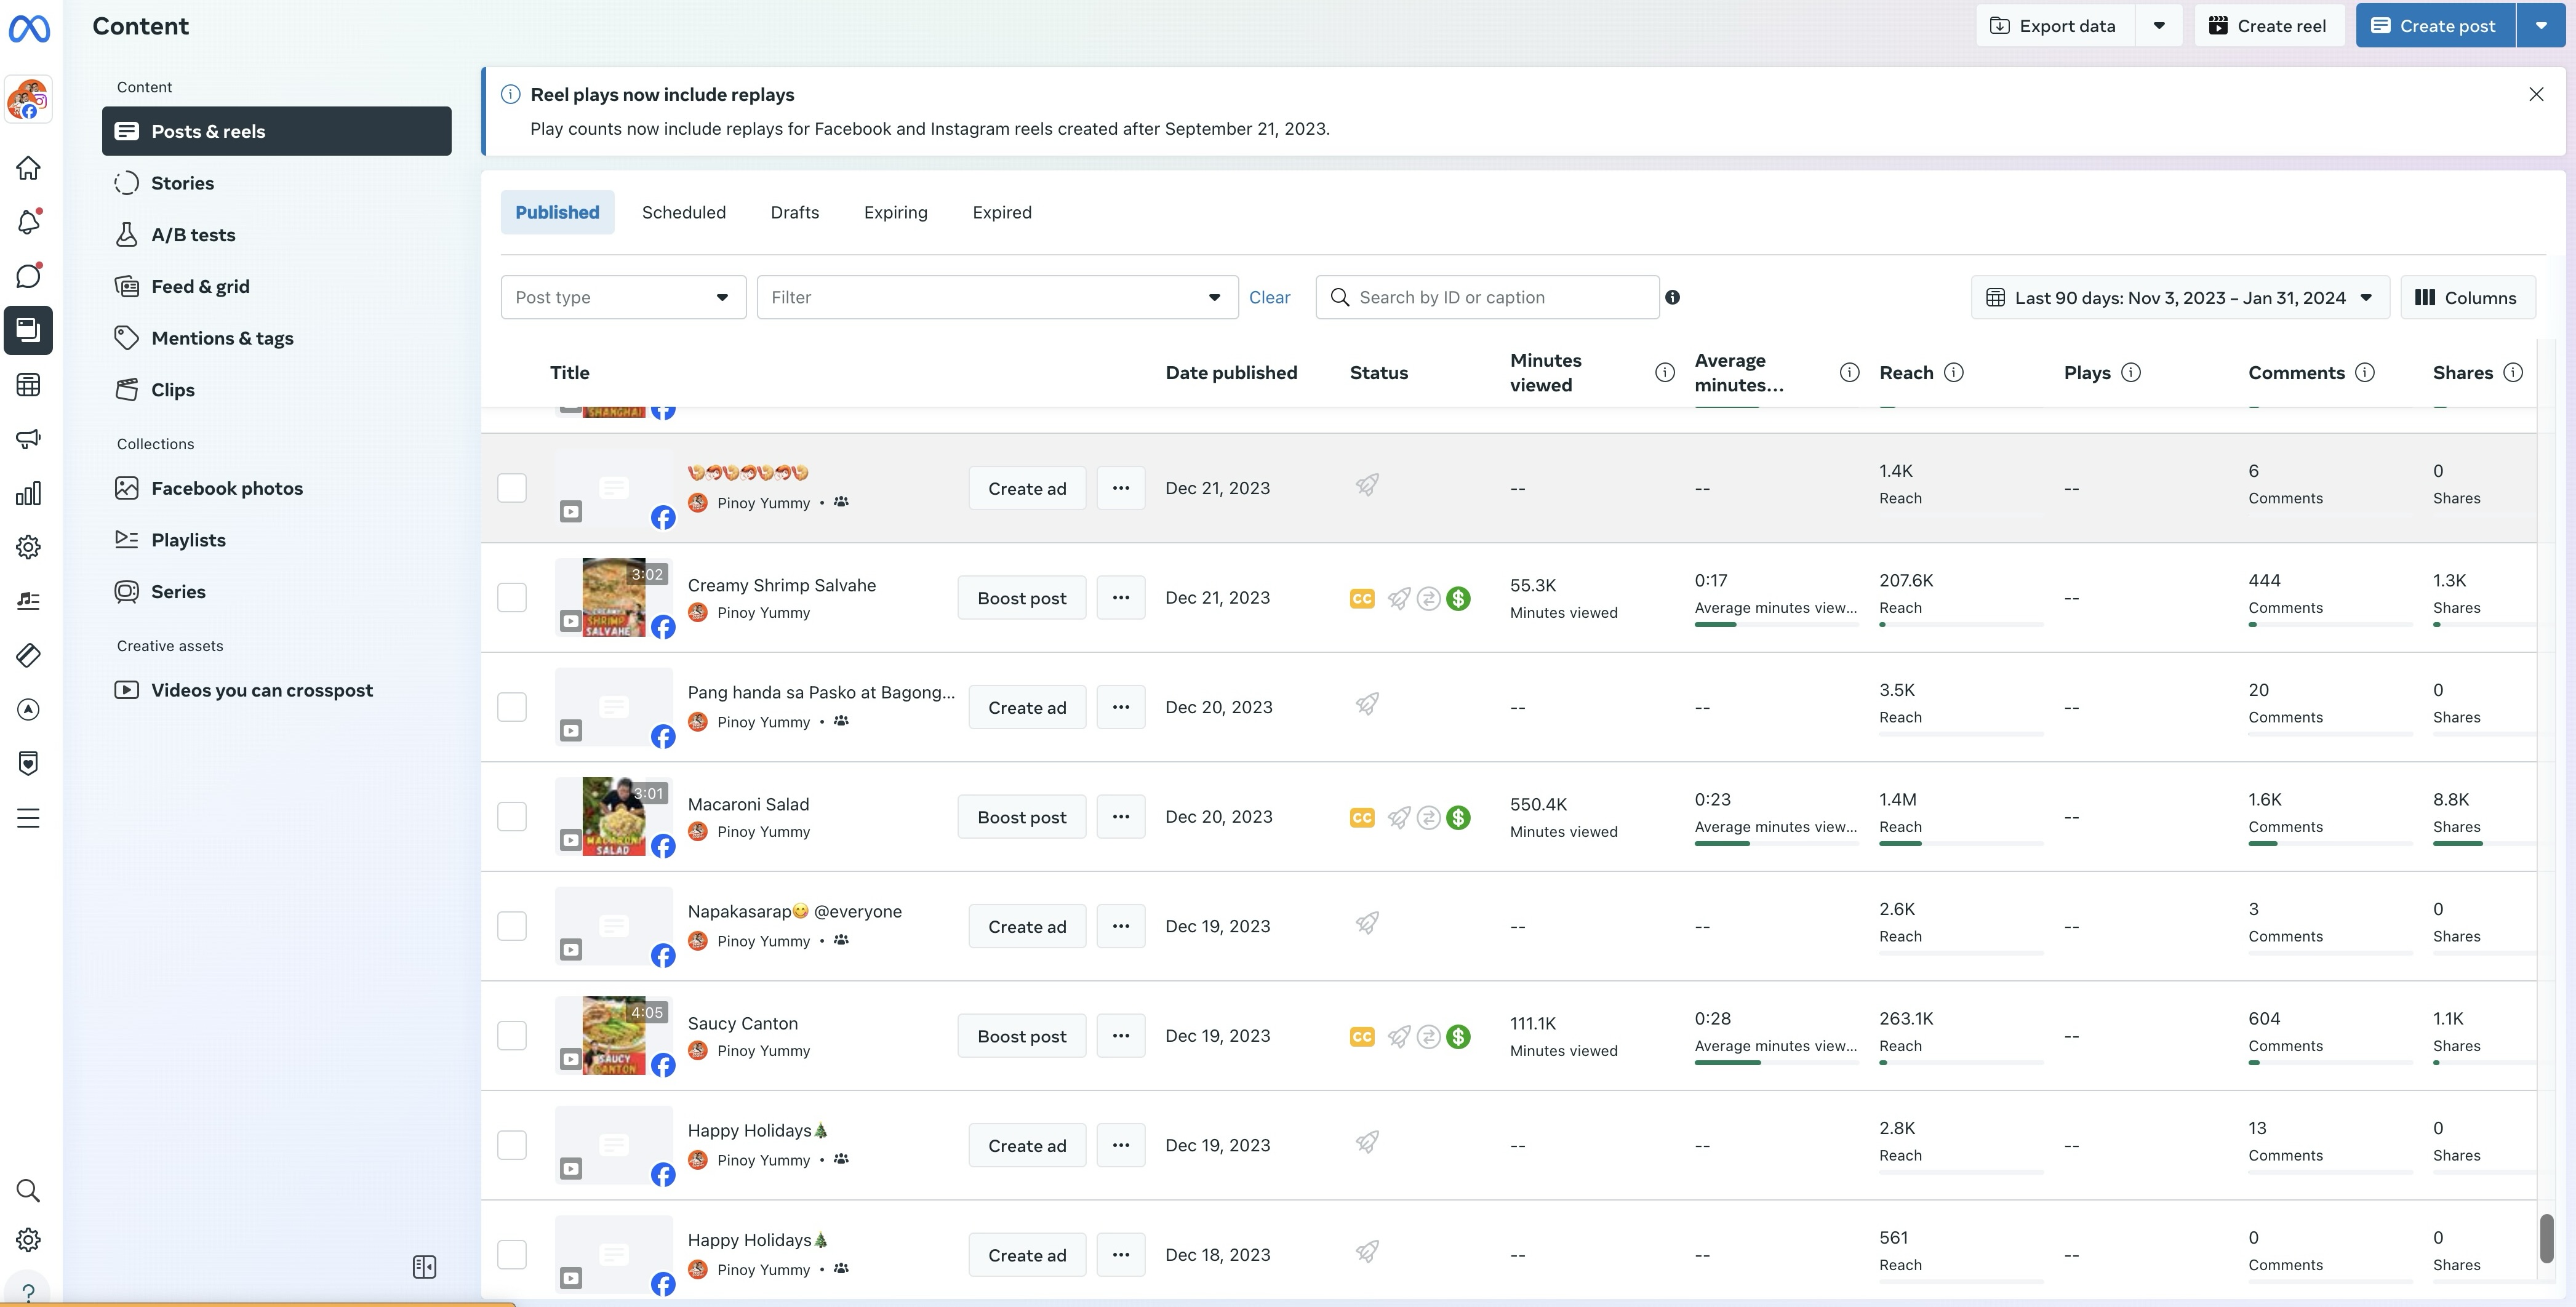Click info icon next to Reach column
The width and height of the screenshot is (2576, 1307).
(1953, 372)
